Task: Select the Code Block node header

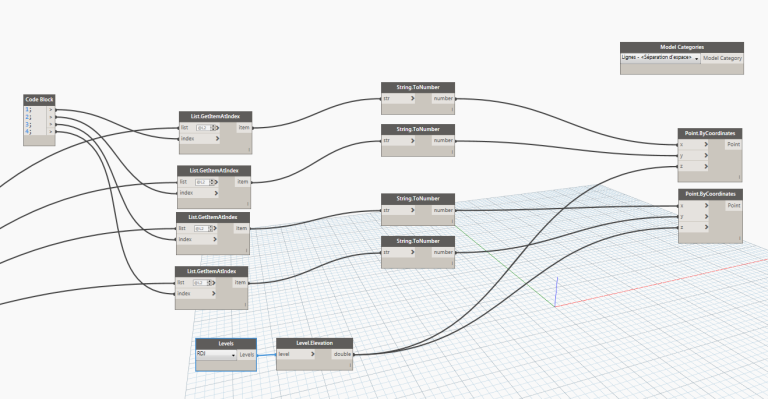Action: coord(39,99)
